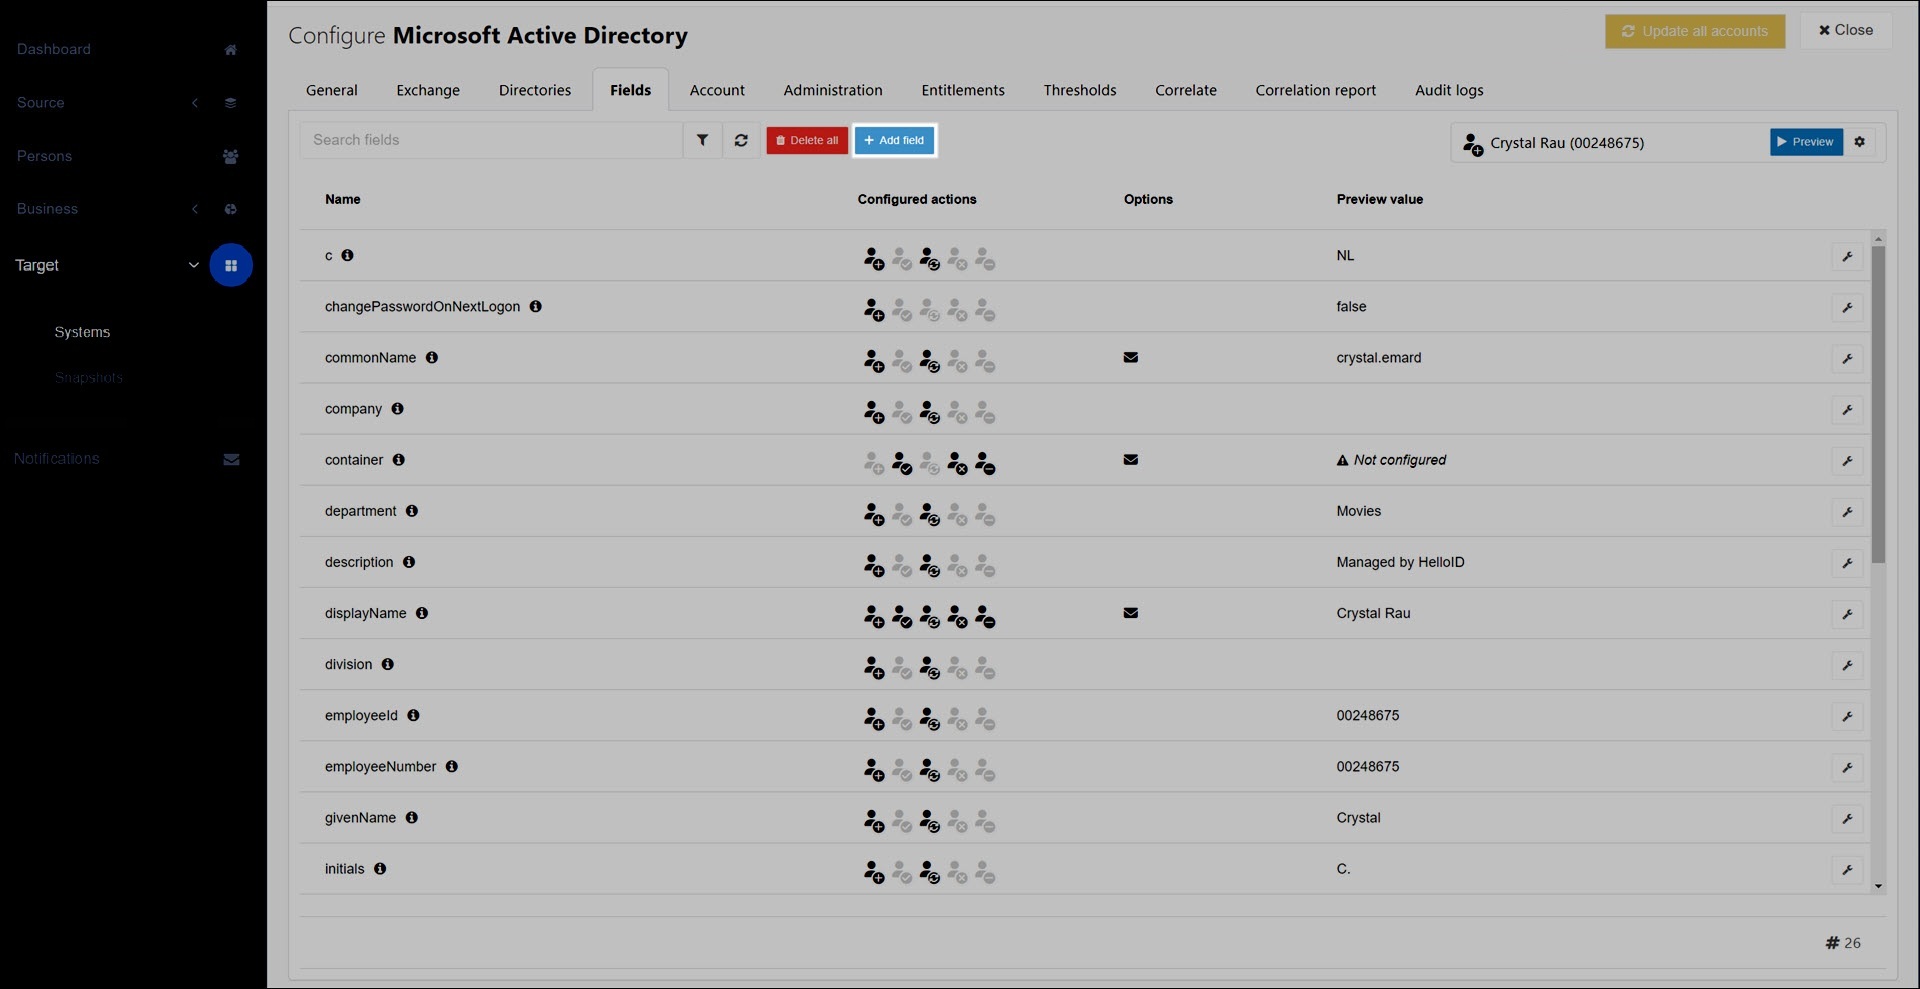Image resolution: width=1920 pixels, height=989 pixels.
Task: Edit department field wrench icon
Action: 1847,511
